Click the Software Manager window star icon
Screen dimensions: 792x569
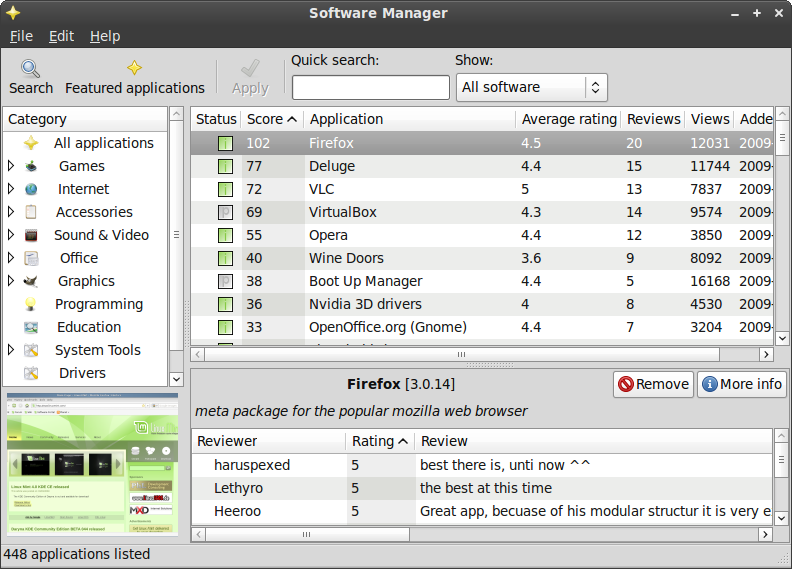tap(13, 13)
